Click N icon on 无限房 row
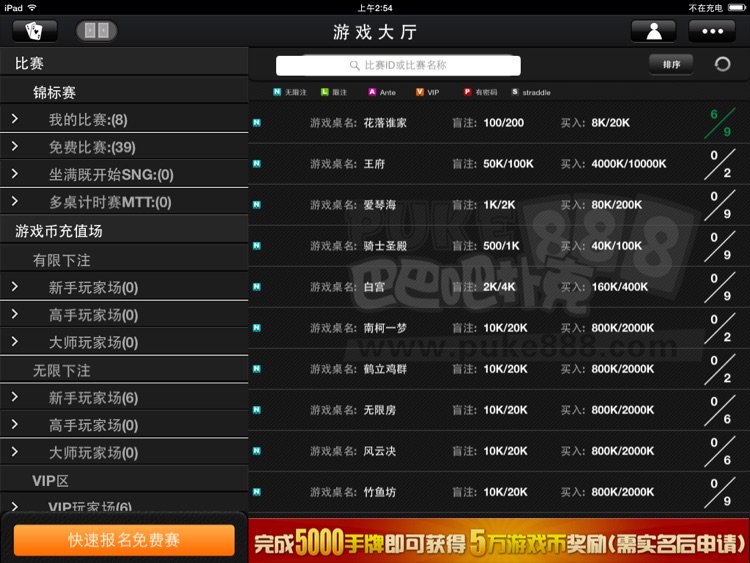The image size is (750, 563). 257,410
